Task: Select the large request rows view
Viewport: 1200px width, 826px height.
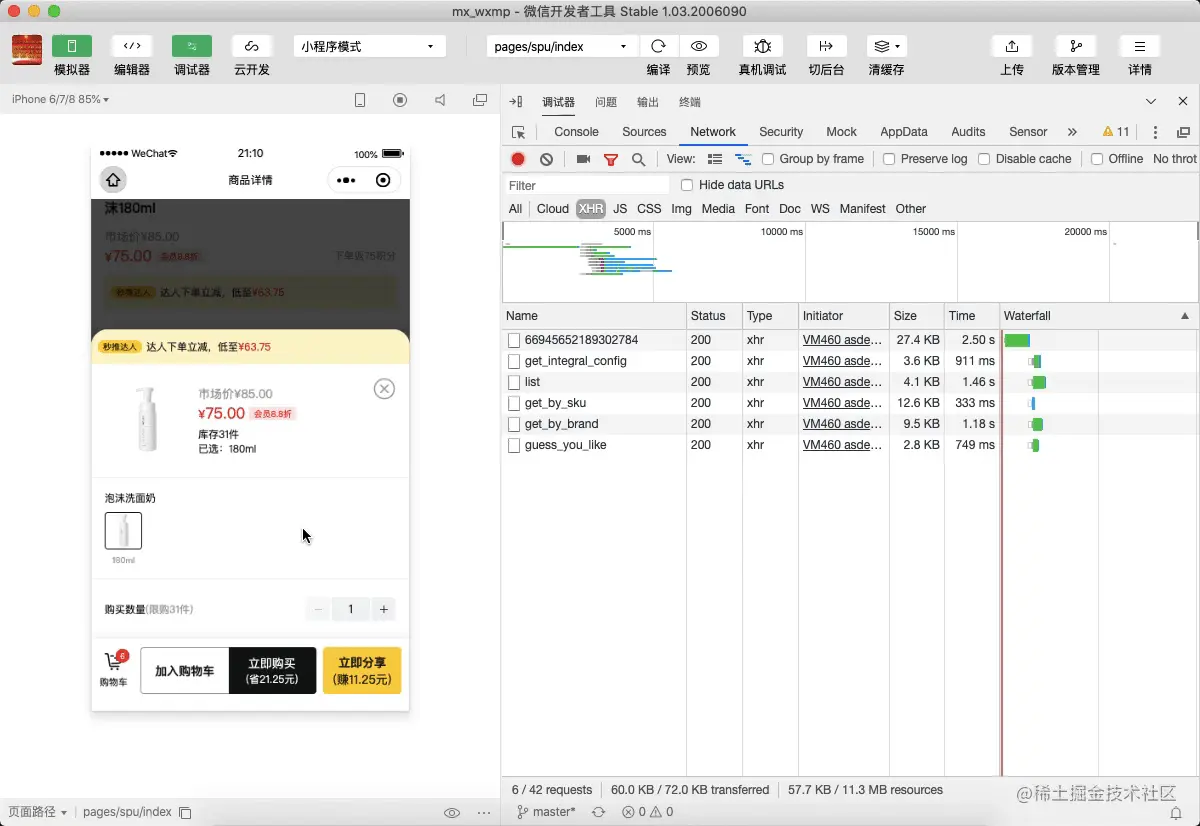Action: click(x=715, y=159)
